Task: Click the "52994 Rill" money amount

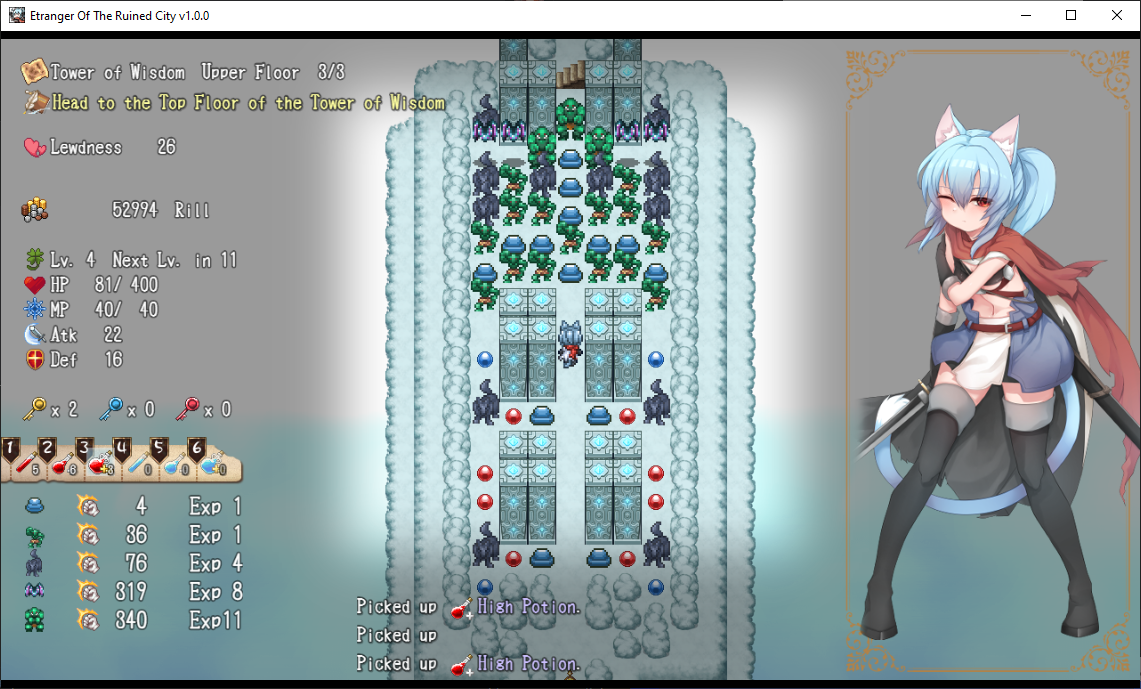Action: [161, 210]
